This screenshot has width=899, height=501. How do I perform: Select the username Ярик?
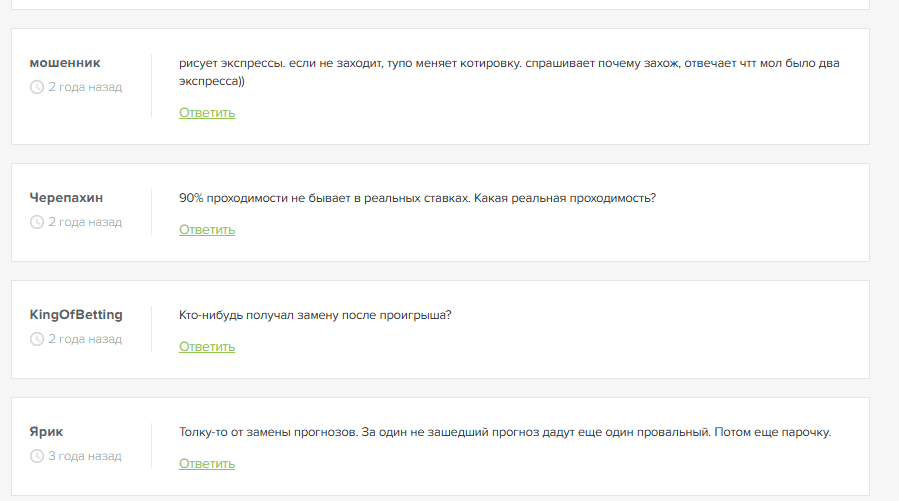click(x=46, y=432)
